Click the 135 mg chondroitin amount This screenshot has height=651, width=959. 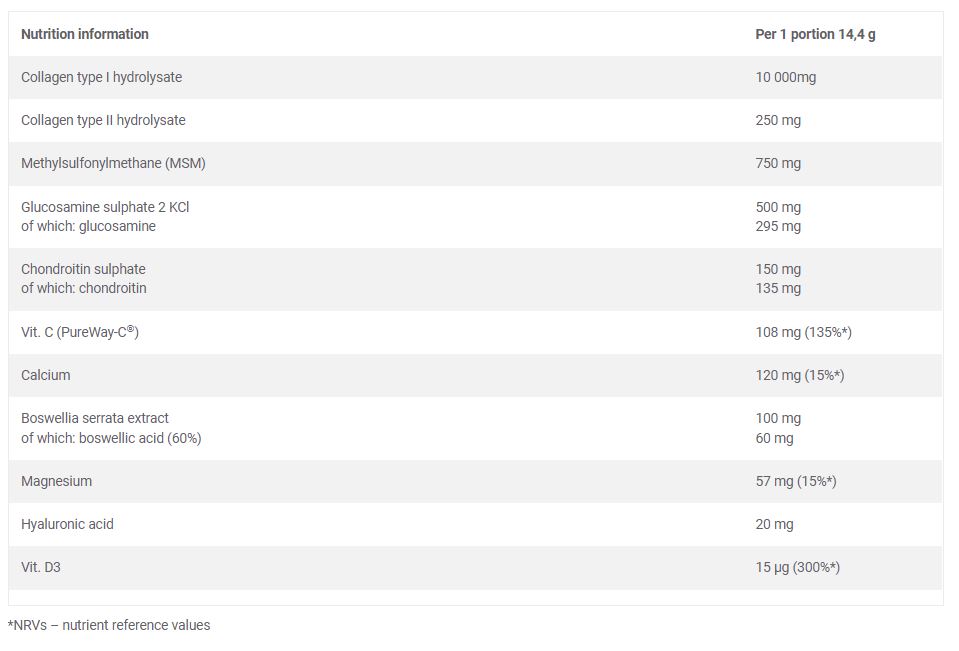point(778,288)
